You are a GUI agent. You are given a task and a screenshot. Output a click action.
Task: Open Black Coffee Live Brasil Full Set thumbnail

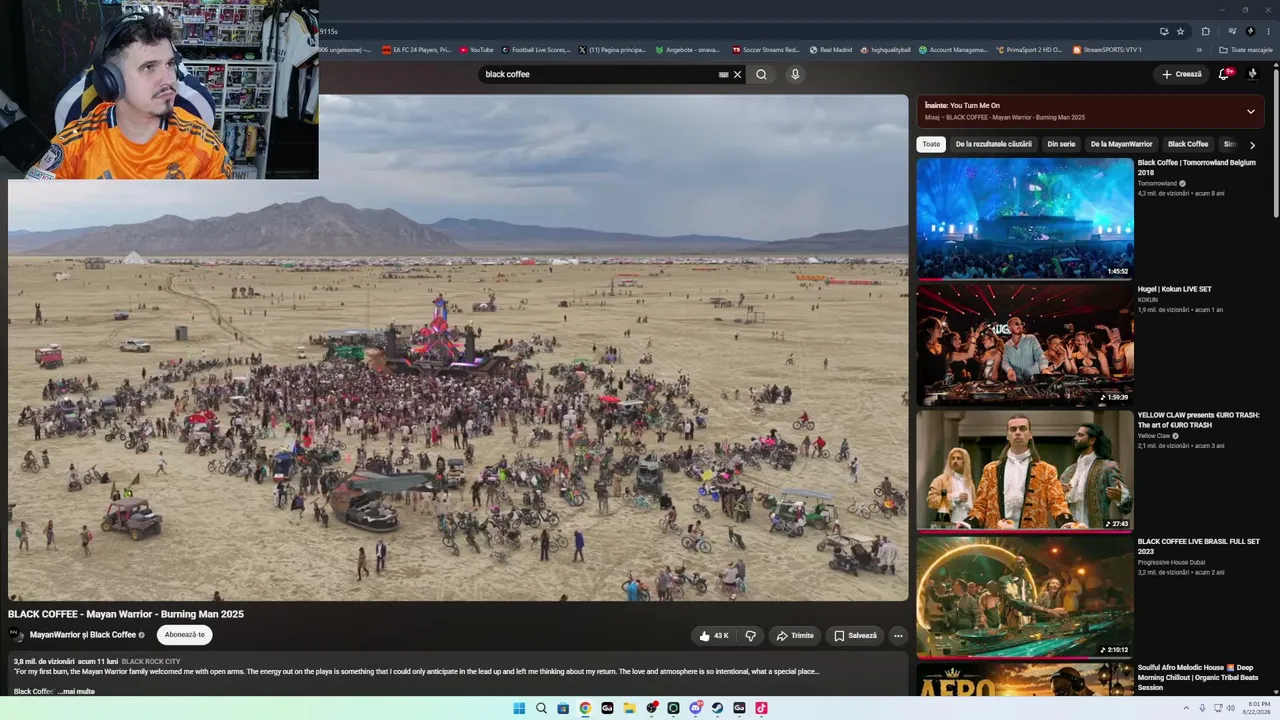1025,596
